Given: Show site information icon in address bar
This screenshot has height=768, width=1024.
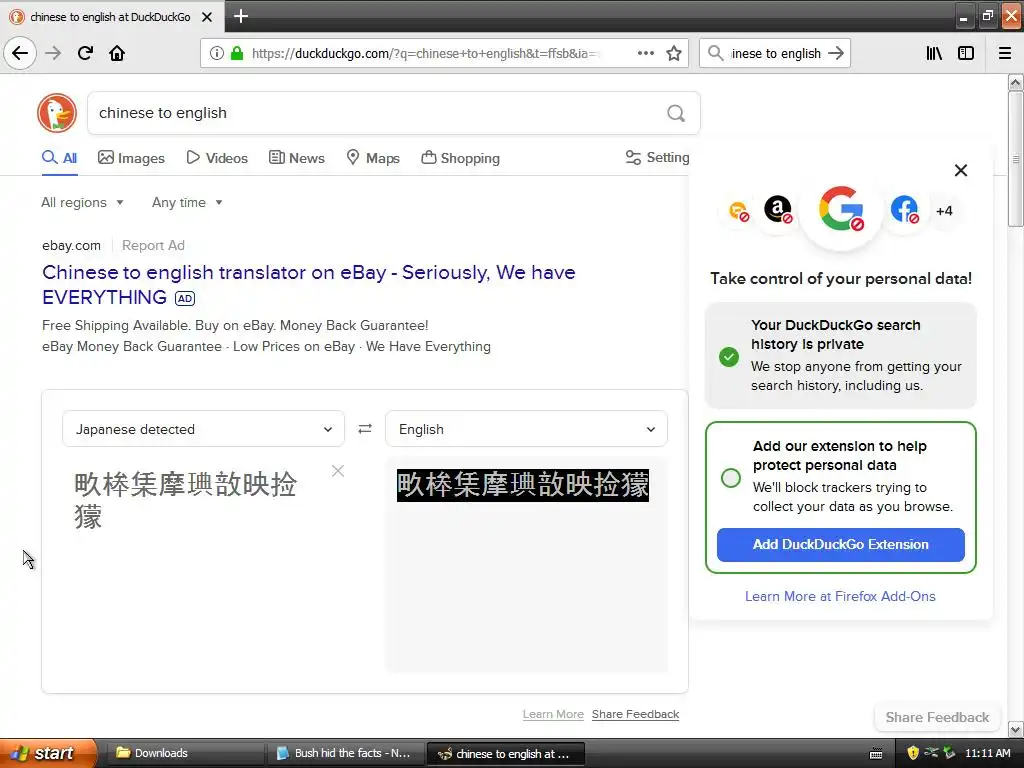Looking at the screenshot, I should [x=217, y=53].
